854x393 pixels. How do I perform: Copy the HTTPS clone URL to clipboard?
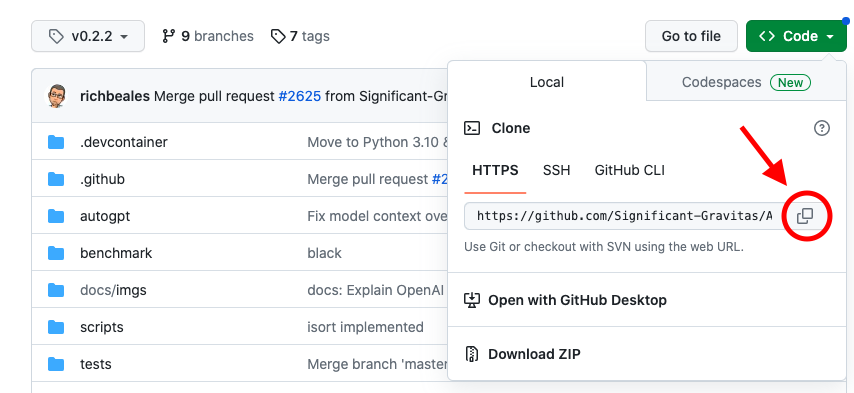point(804,216)
